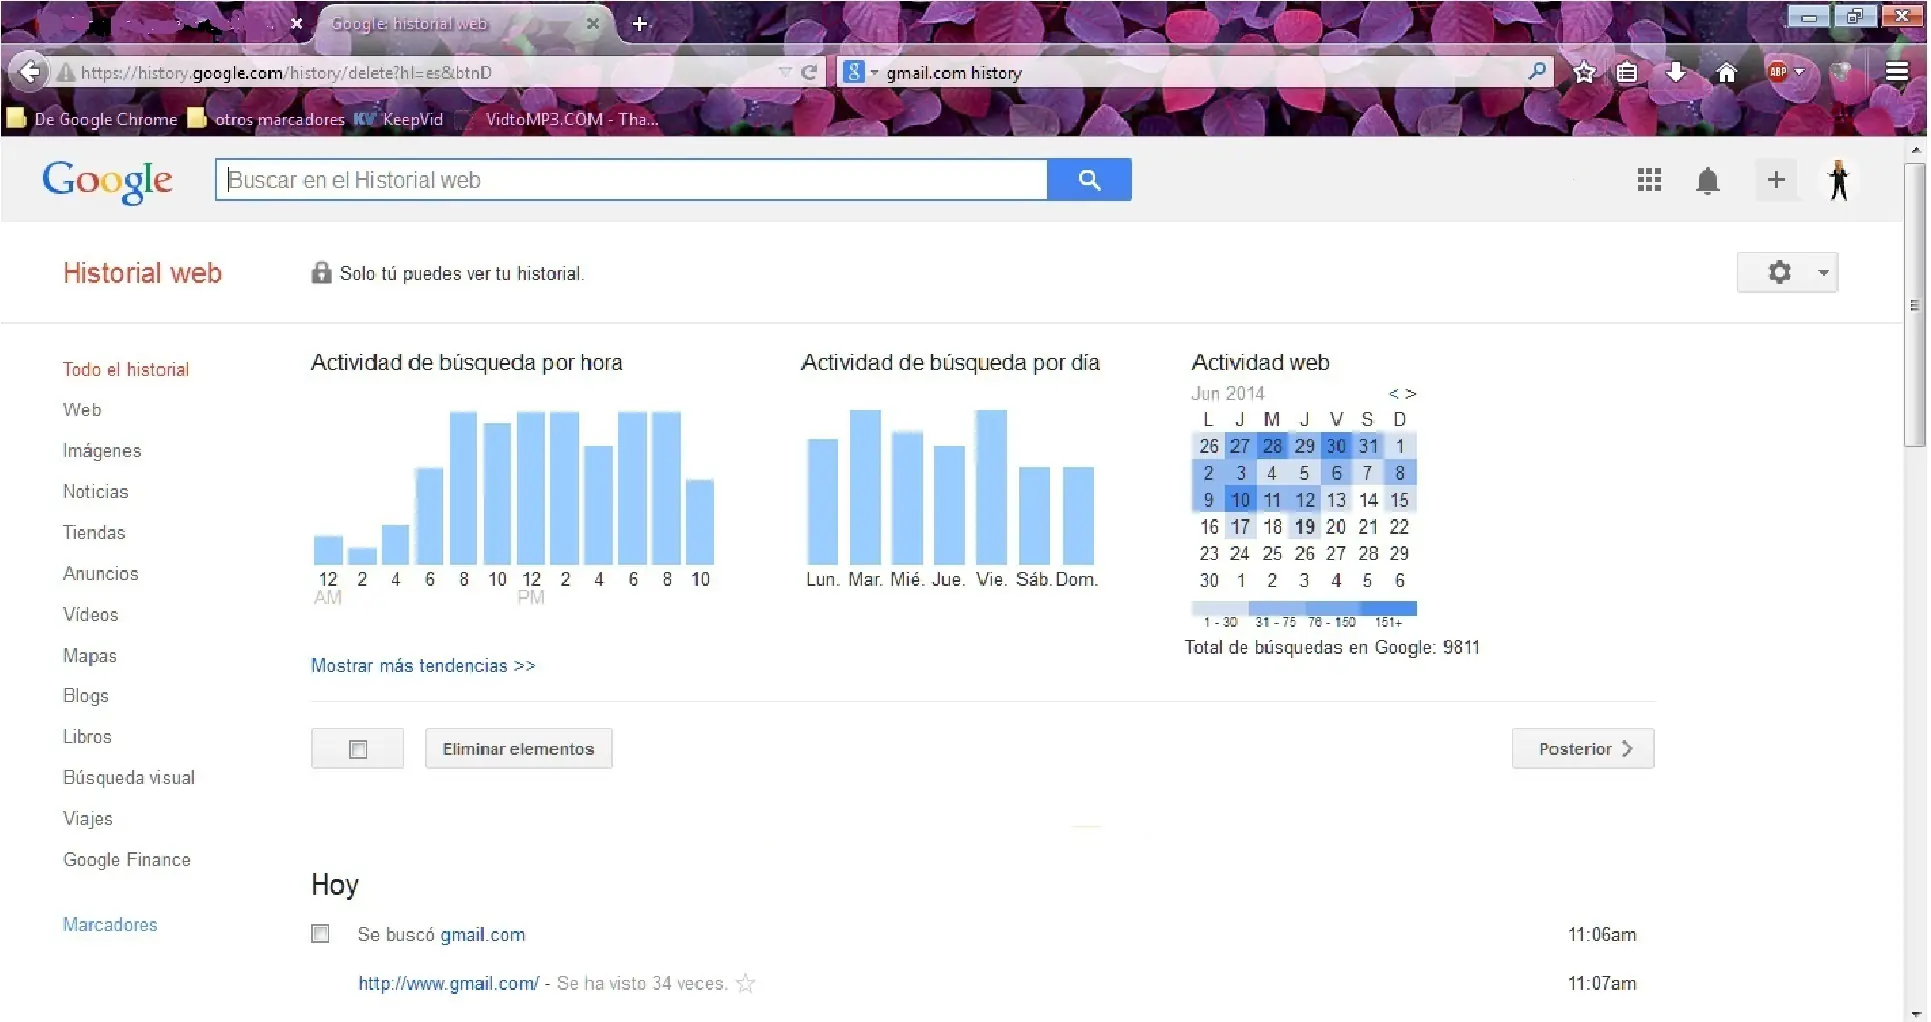Click Mostrar más tendencias link

point(423,666)
